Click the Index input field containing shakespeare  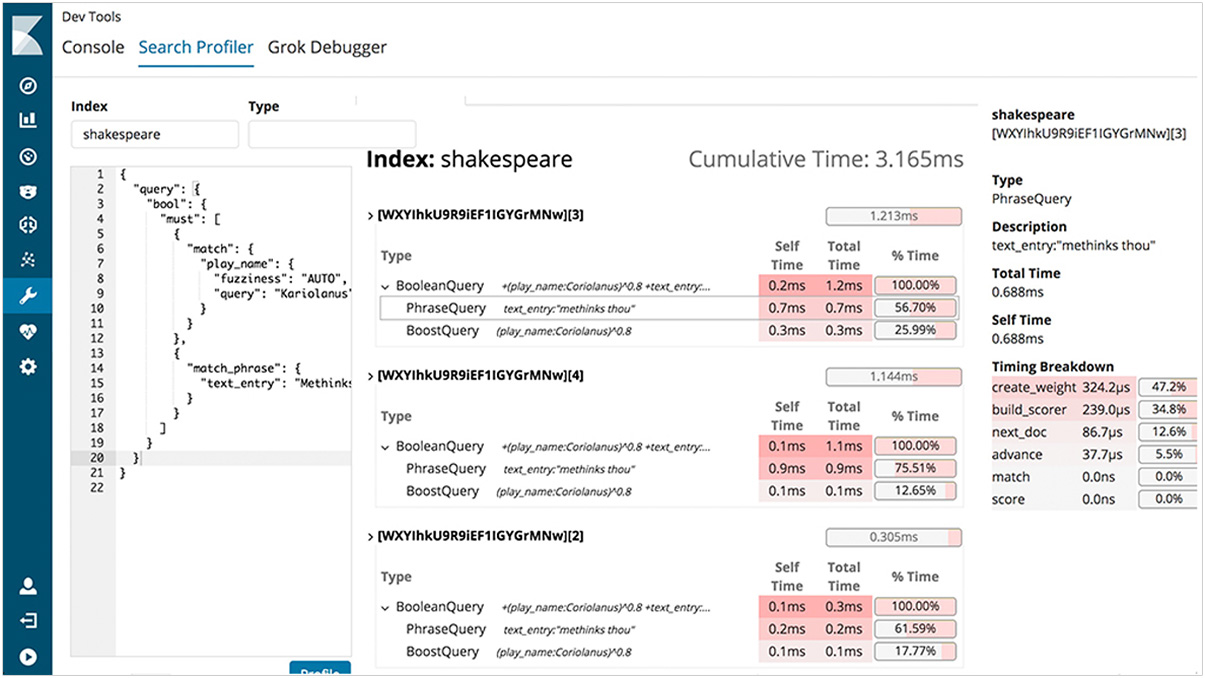pos(155,134)
